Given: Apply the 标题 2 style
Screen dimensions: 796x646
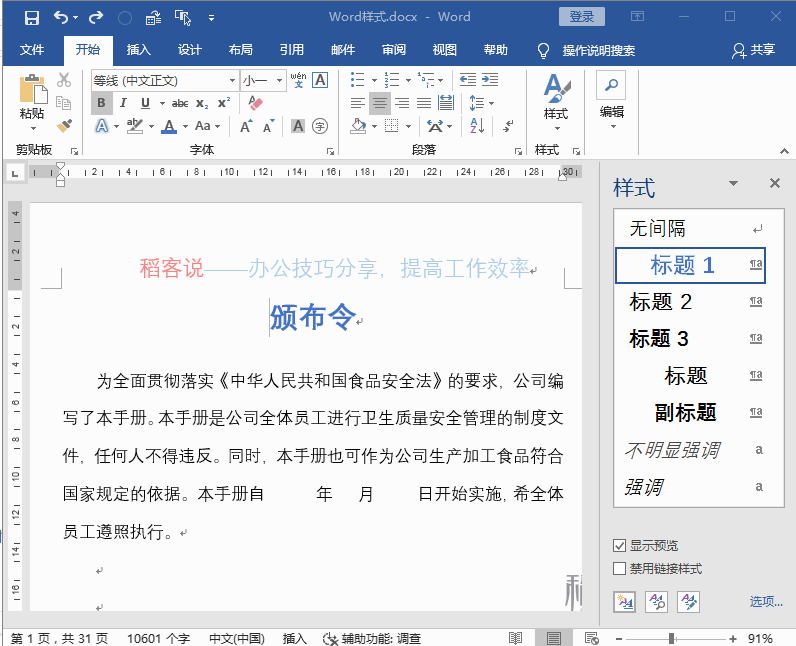Looking at the screenshot, I should click(x=690, y=302).
